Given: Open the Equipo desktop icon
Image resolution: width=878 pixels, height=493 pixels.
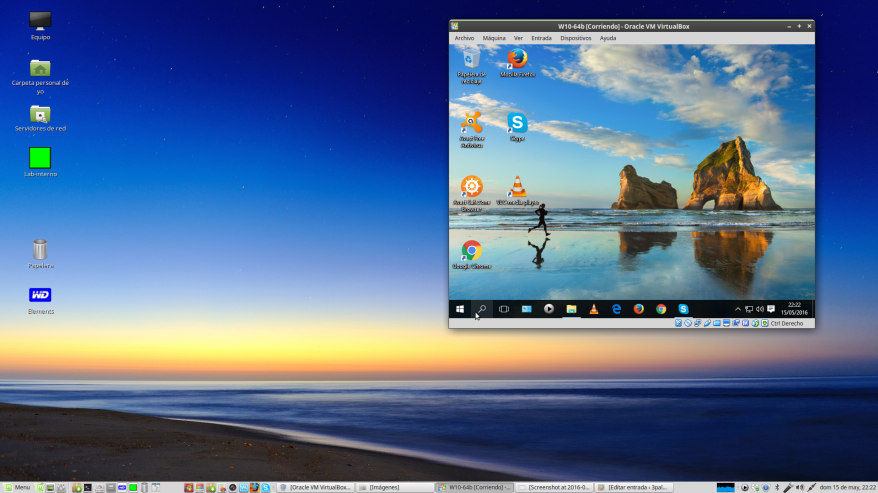Looking at the screenshot, I should (40, 26).
